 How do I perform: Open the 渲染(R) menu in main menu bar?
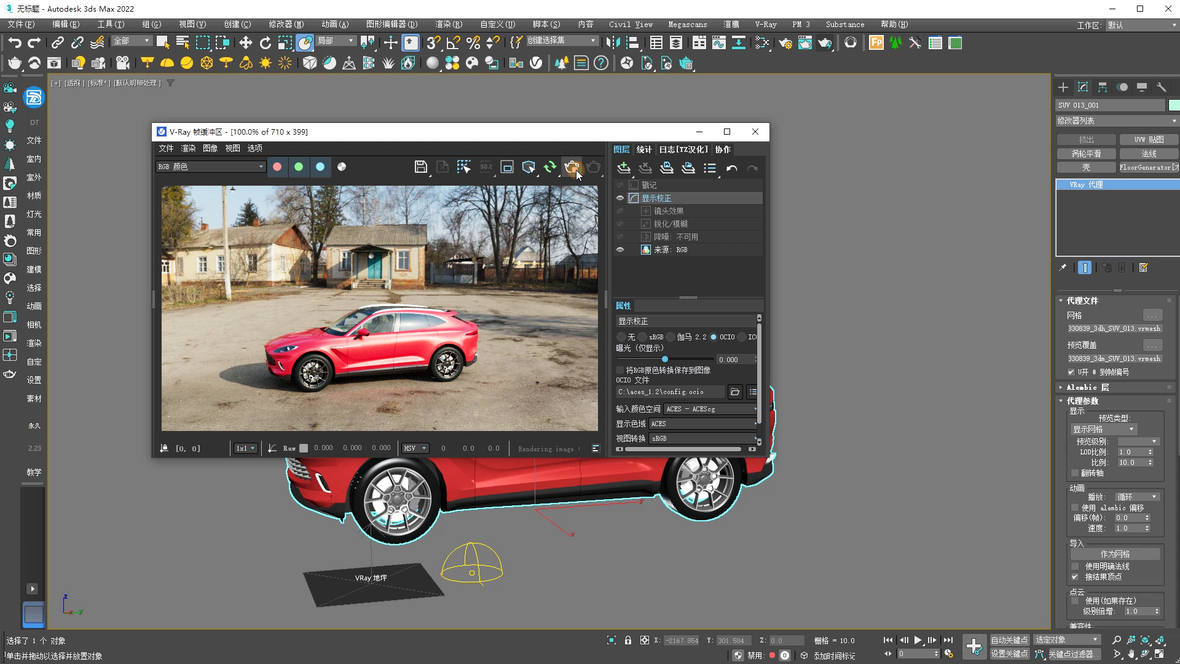pyautogui.click(x=448, y=24)
